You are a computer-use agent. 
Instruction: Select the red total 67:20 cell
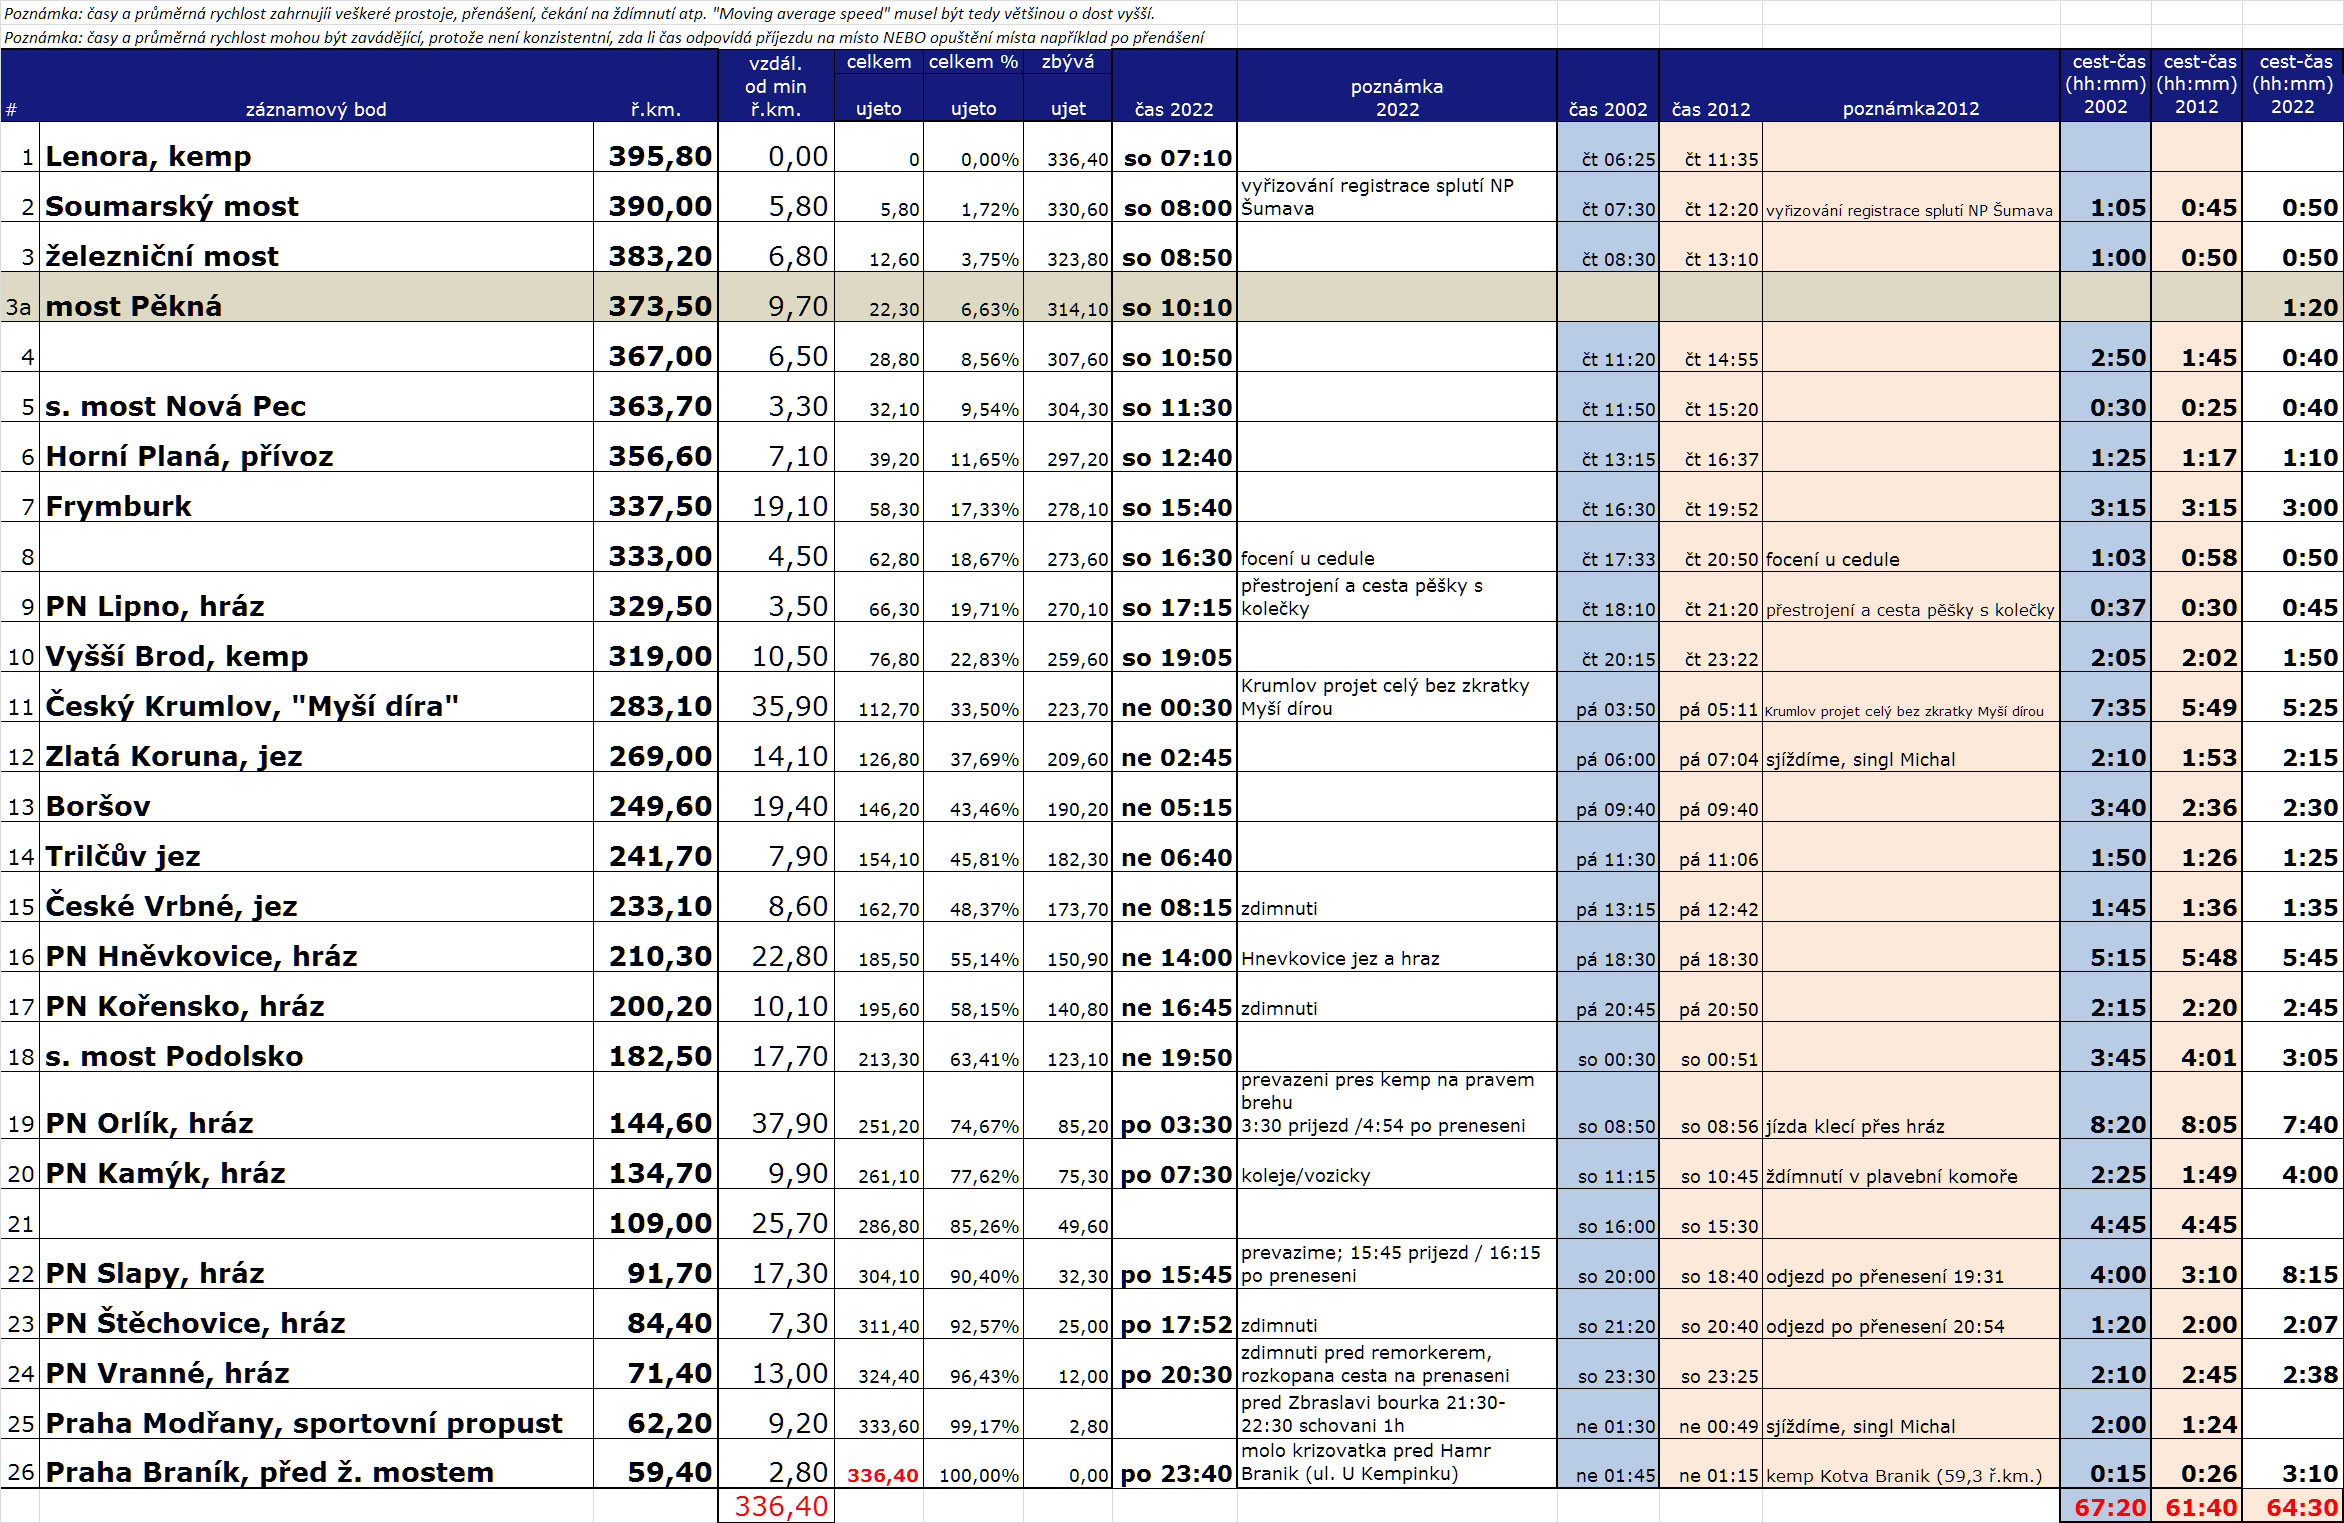click(x=2109, y=1507)
